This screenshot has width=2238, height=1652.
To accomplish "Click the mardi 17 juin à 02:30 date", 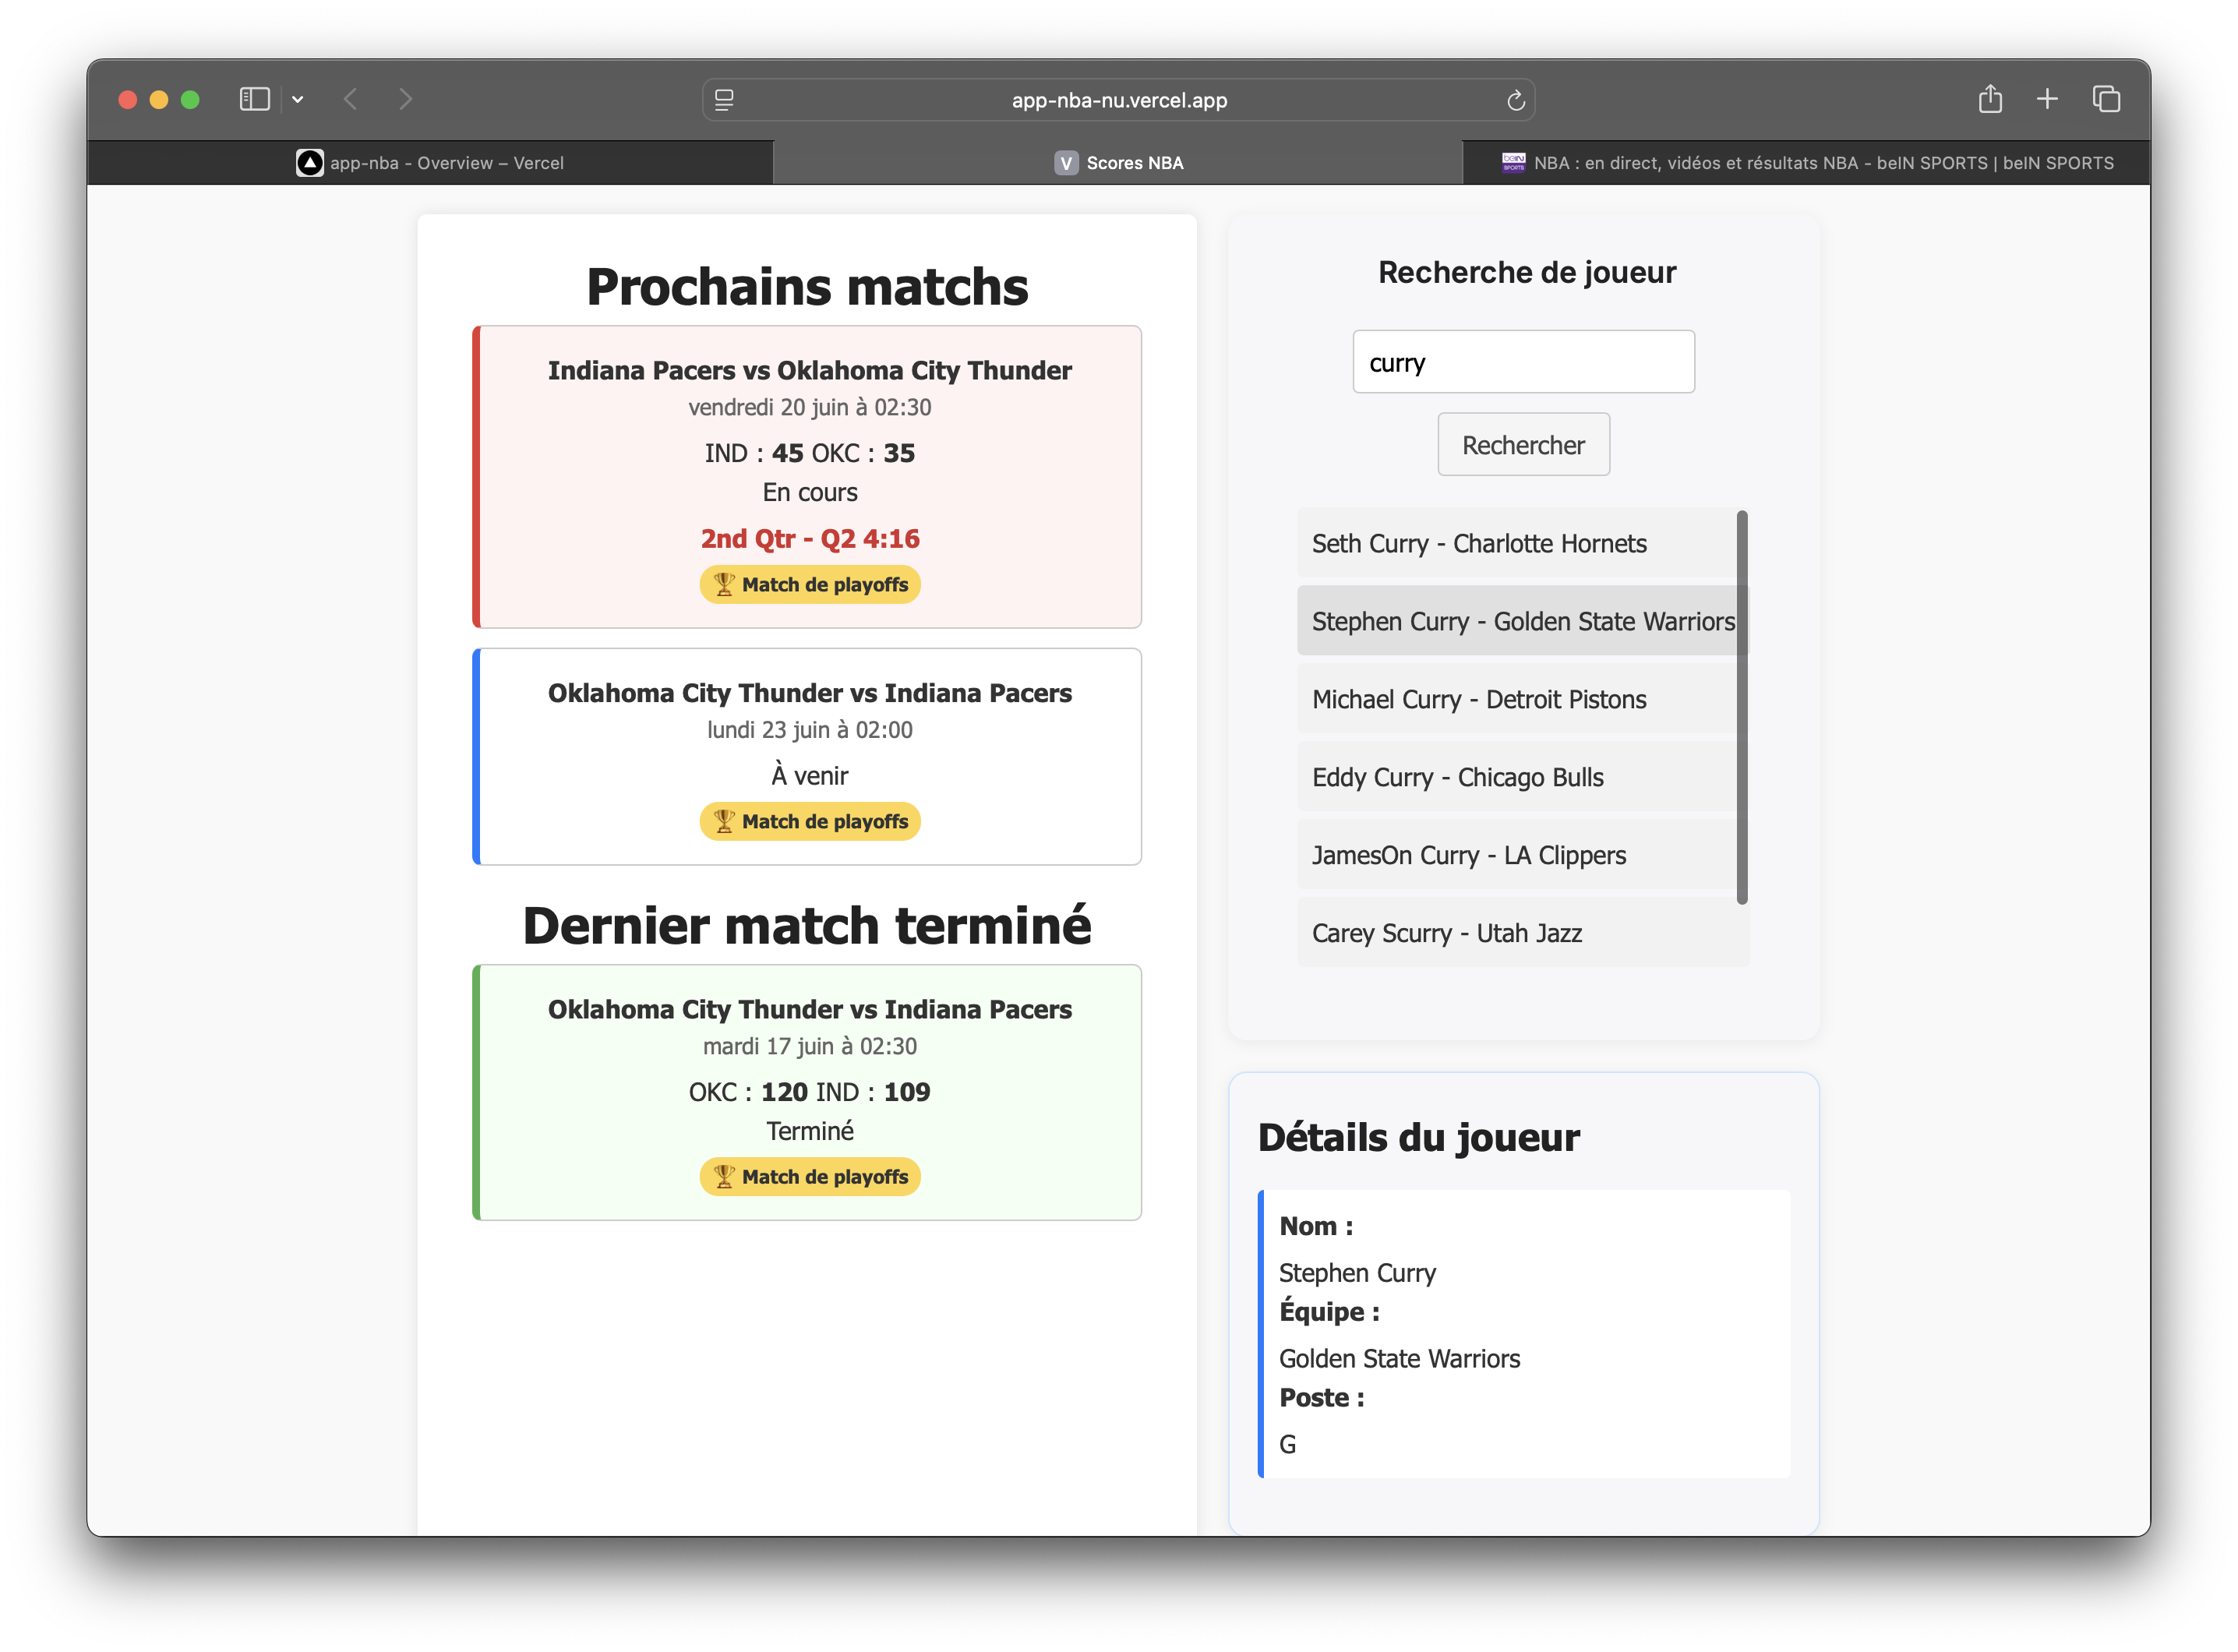I will (809, 1046).
